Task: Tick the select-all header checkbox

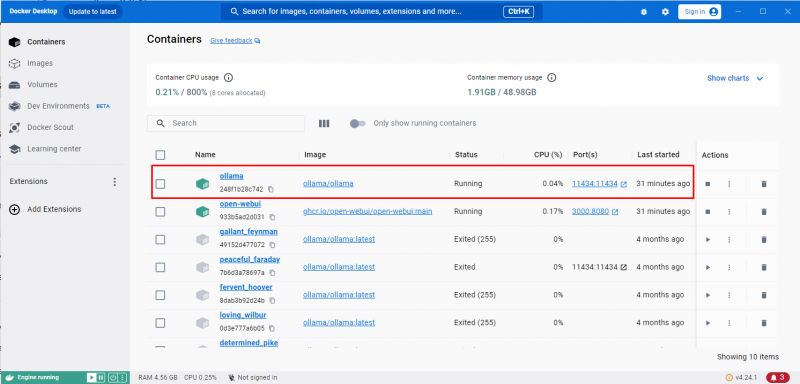Action: point(160,155)
